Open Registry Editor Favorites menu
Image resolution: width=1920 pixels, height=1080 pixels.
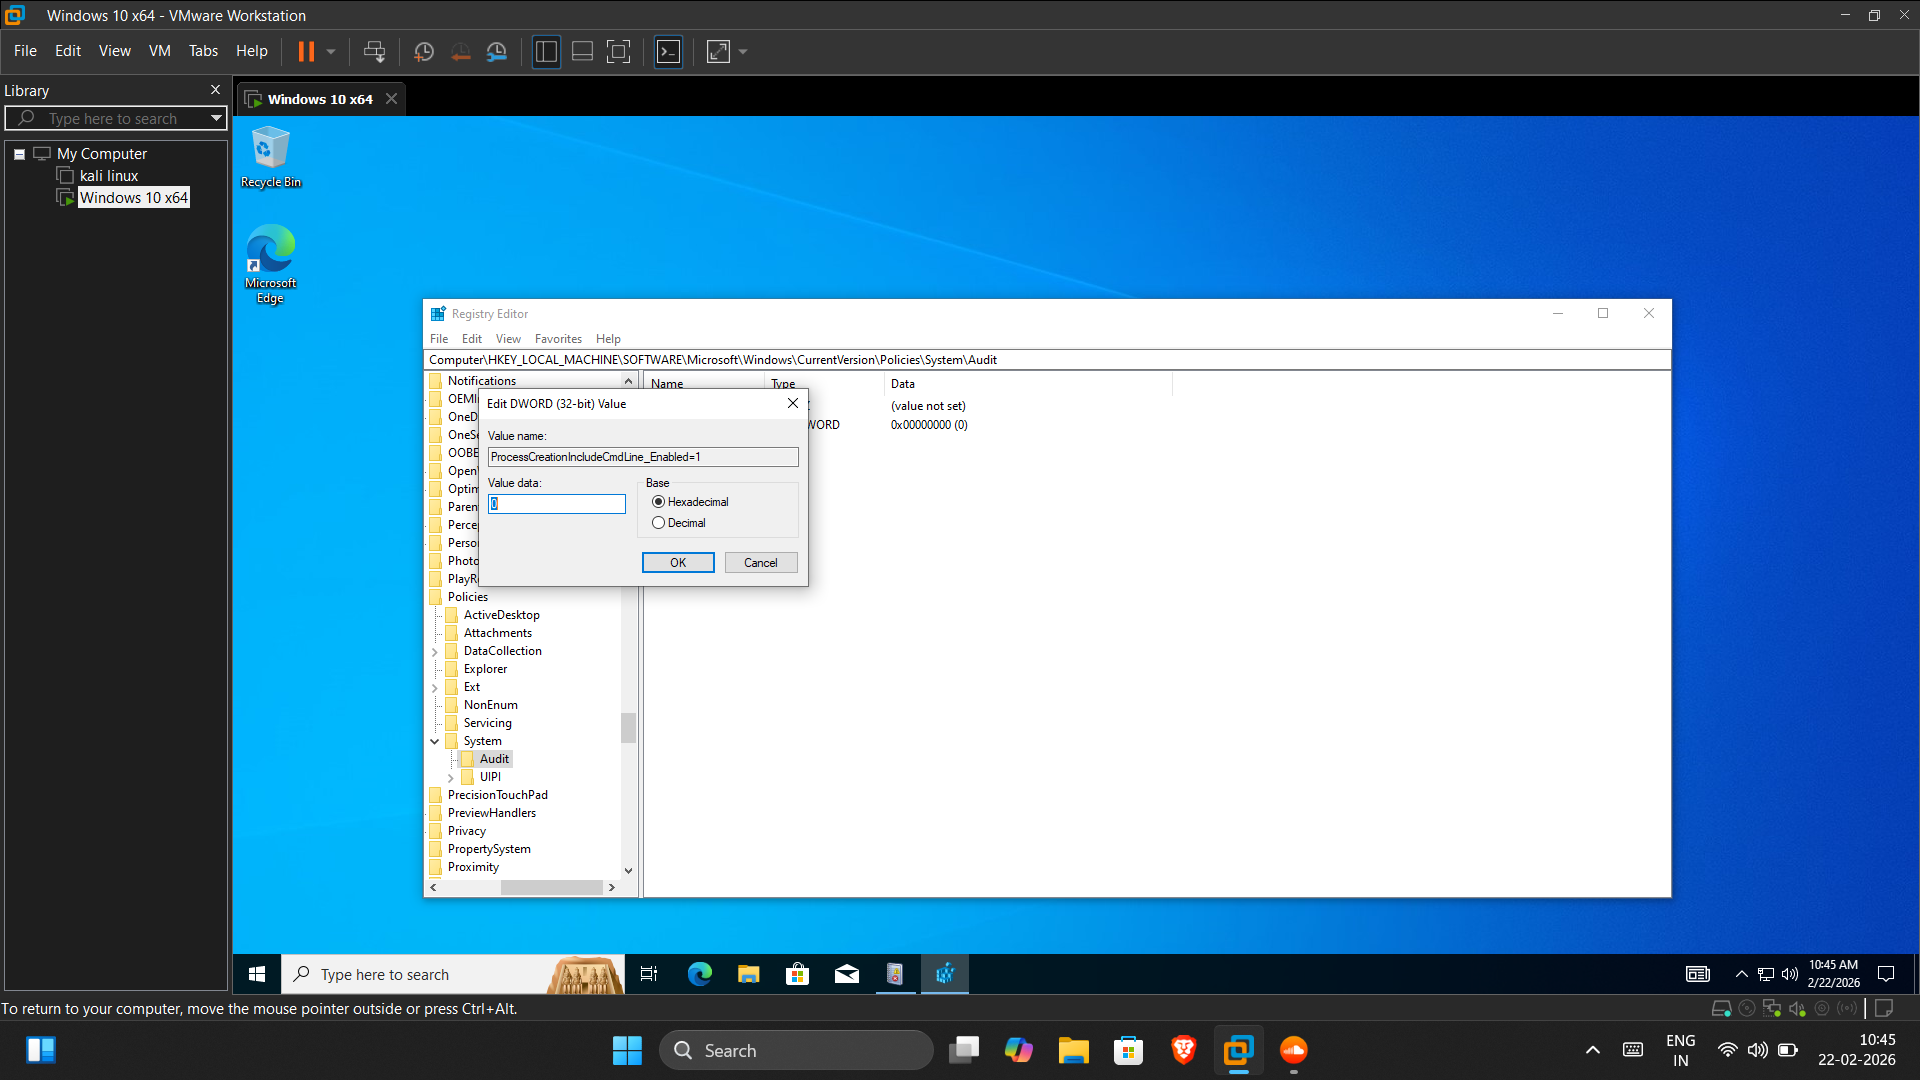tap(558, 339)
